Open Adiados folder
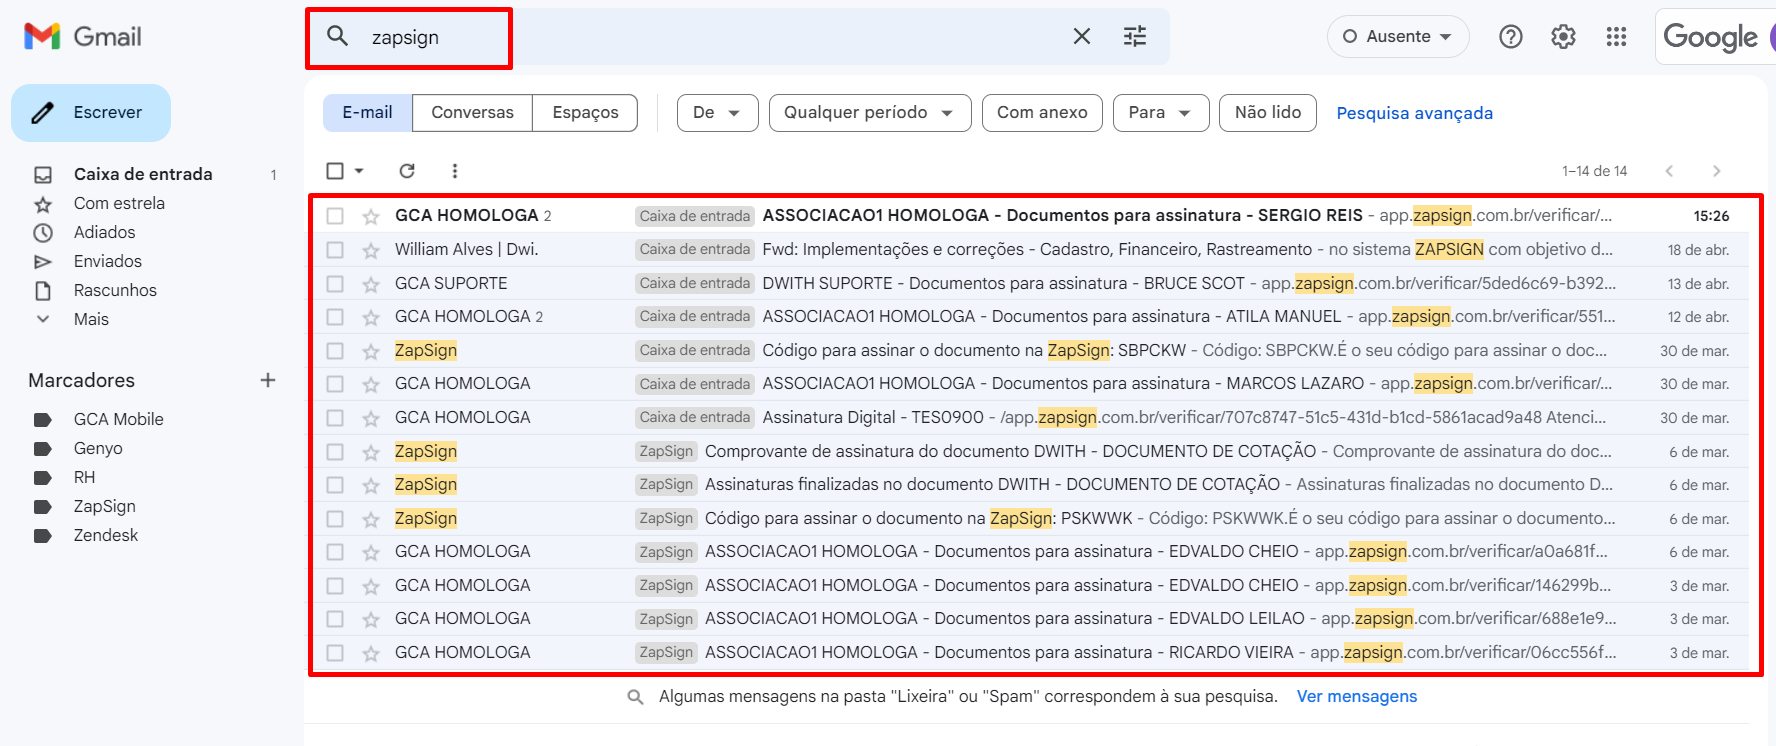The height and width of the screenshot is (746, 1776). [104, 232]
